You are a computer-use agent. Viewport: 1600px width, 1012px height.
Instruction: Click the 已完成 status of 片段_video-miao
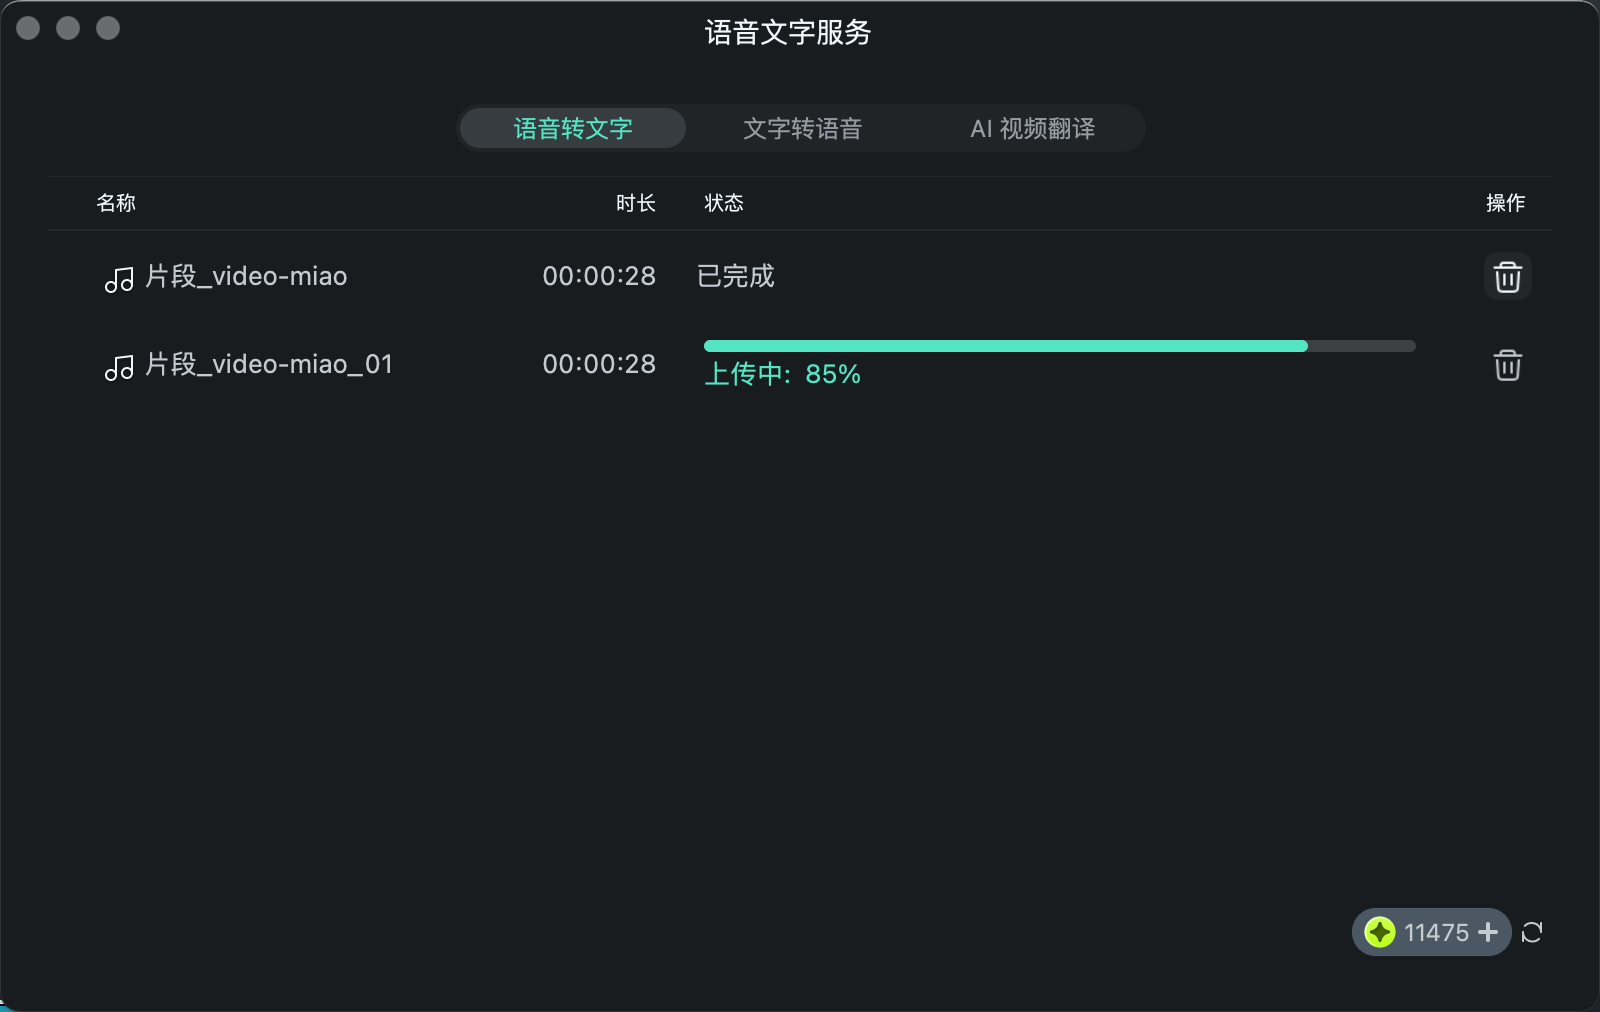(x=737, y=276)
